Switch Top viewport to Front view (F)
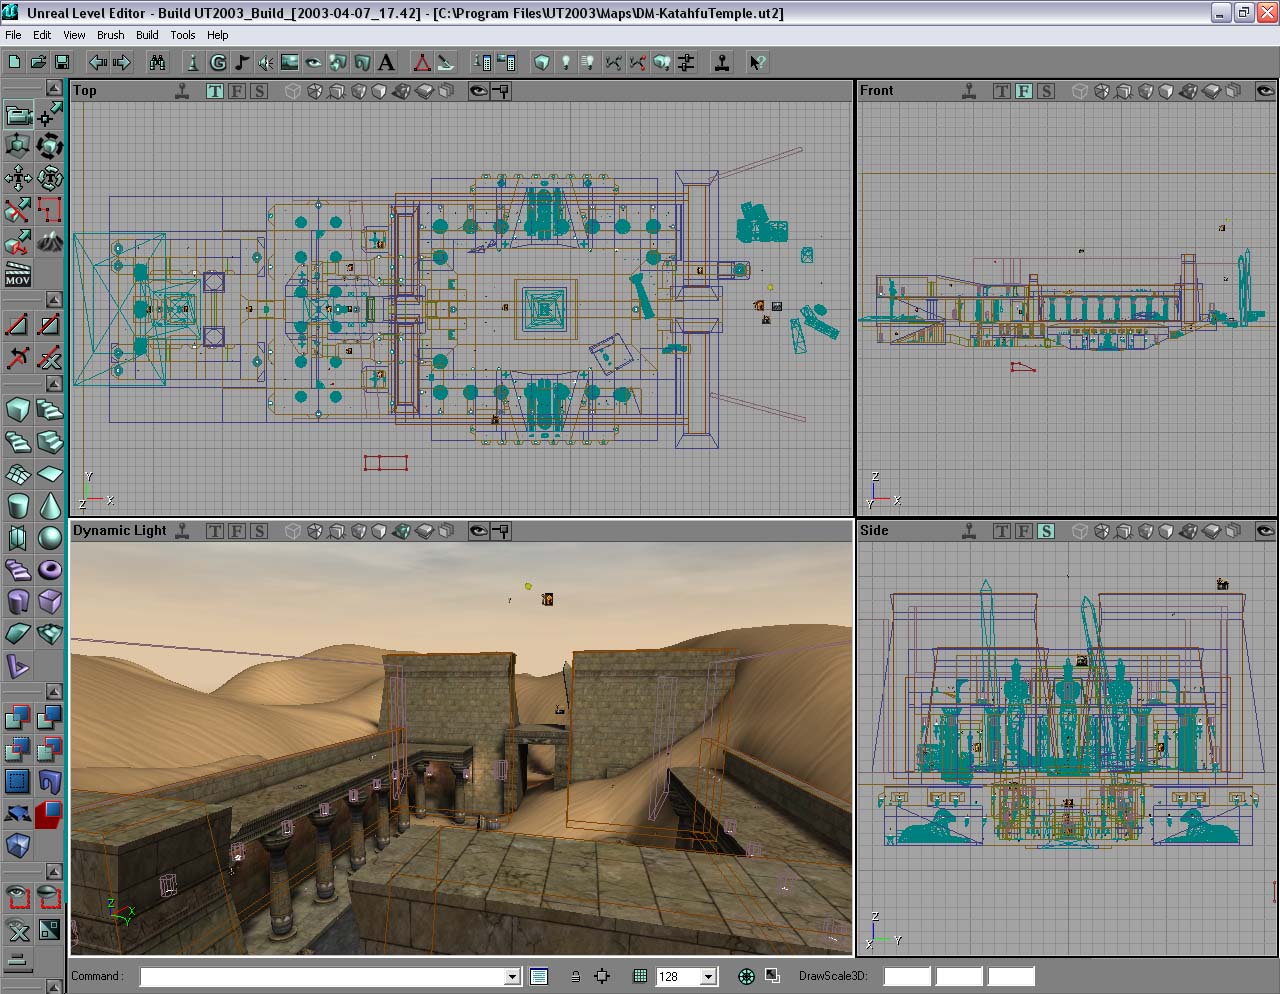Viewport: 1280px width, 994px height. tap(237, 91)
